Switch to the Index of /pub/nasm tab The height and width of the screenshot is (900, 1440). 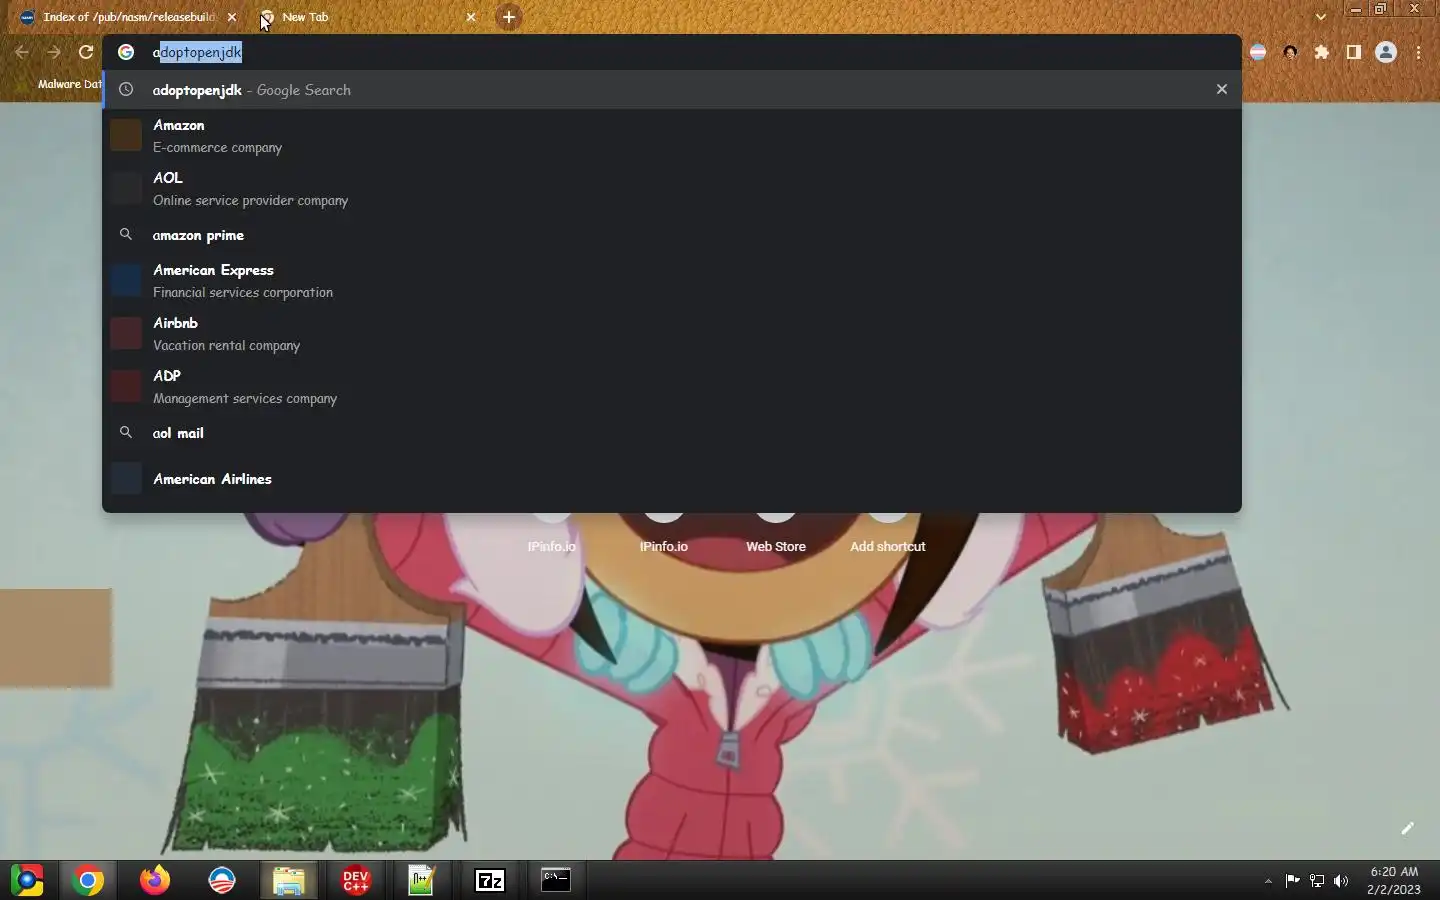(x=128, y=17)
